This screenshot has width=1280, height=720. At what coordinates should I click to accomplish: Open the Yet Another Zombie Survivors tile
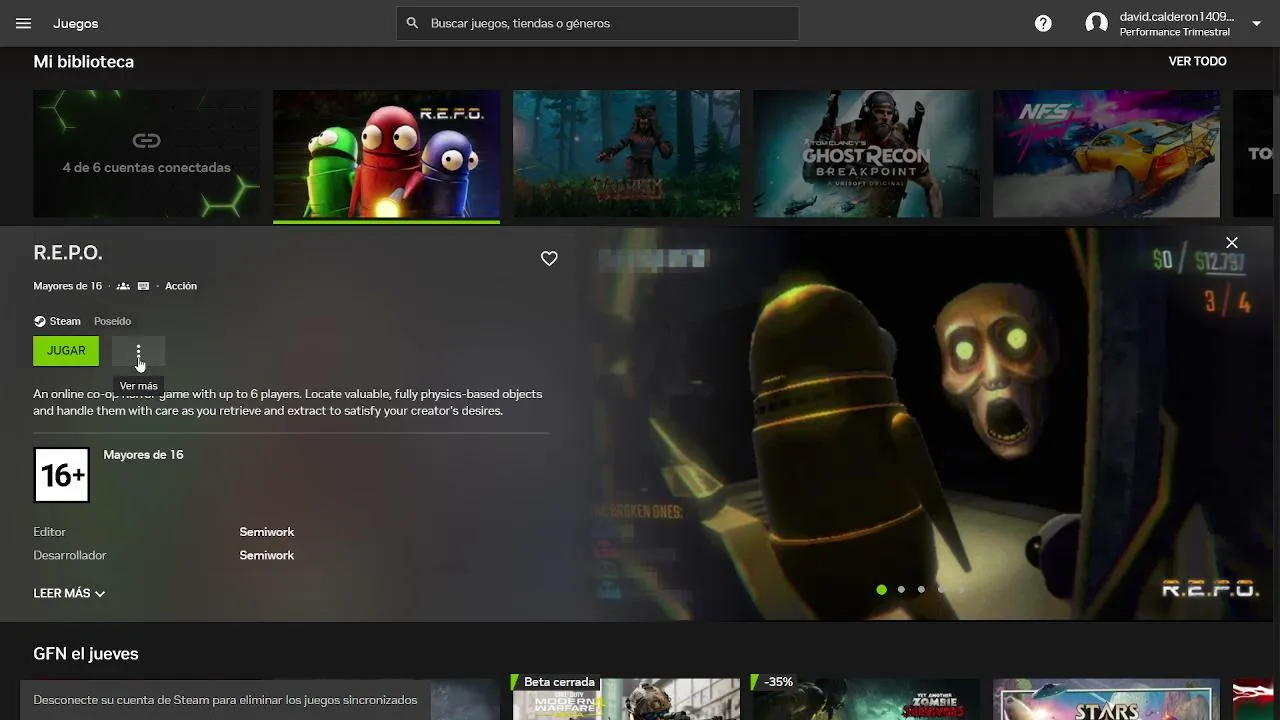point(867,699)
